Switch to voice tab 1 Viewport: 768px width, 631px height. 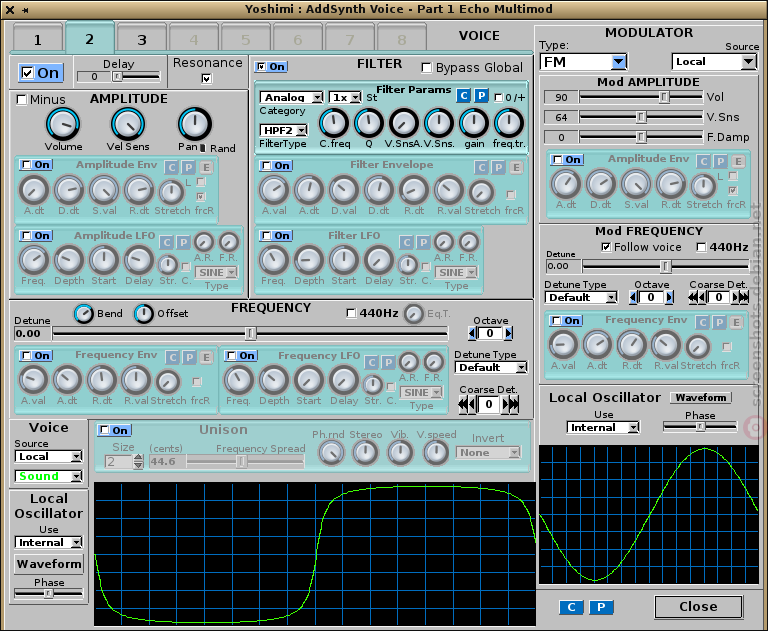click(38, 38)
